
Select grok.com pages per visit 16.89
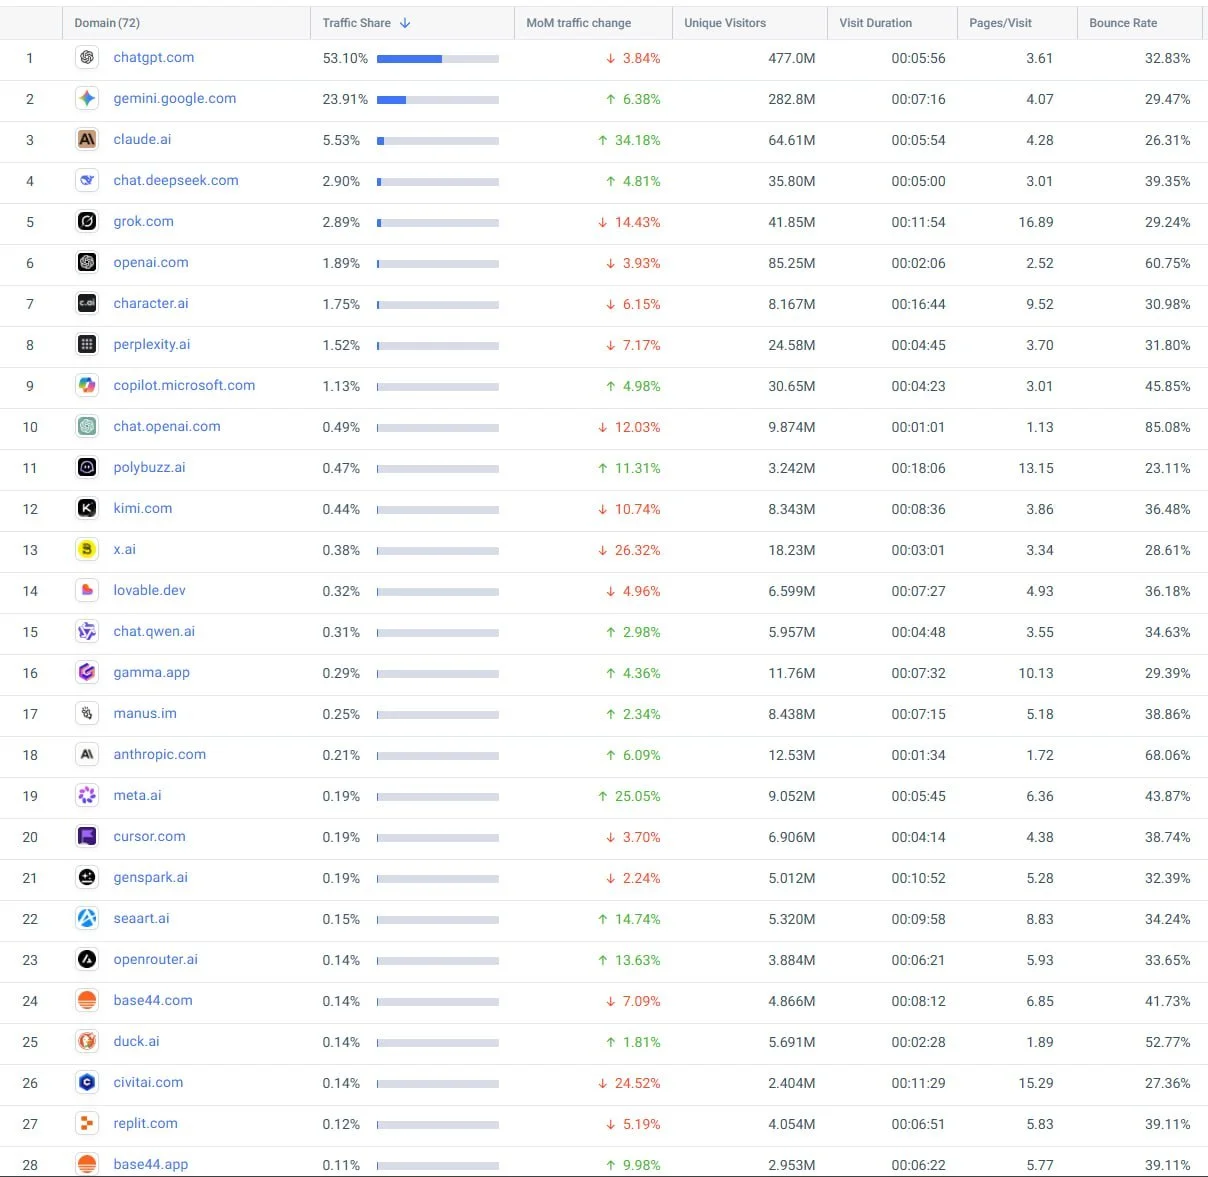click(x=1036, y=223)
